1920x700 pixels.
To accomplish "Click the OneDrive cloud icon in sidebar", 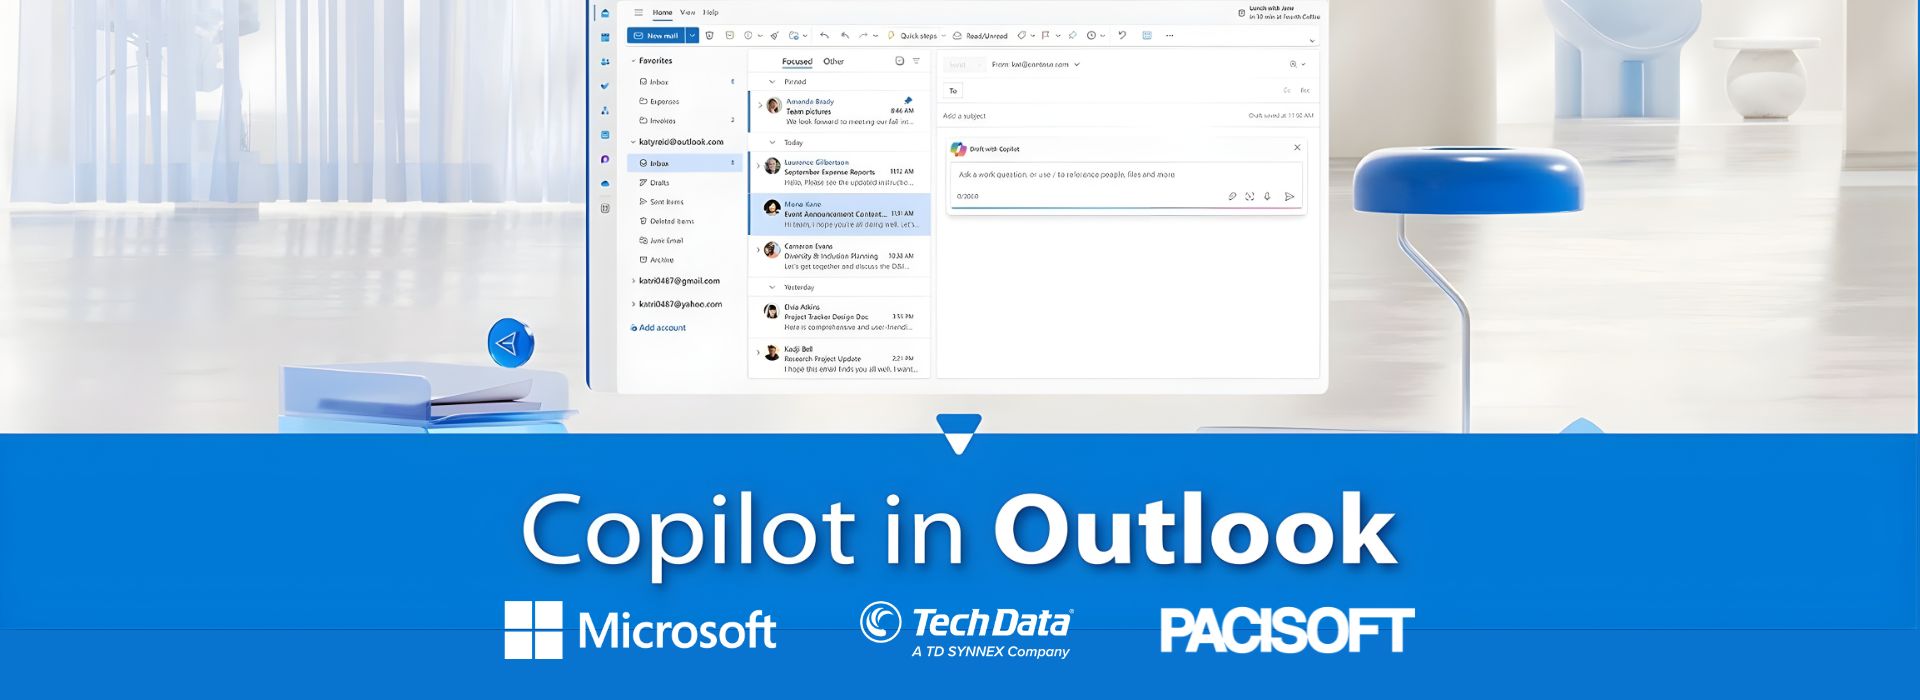I will click(x=605, y=184).
